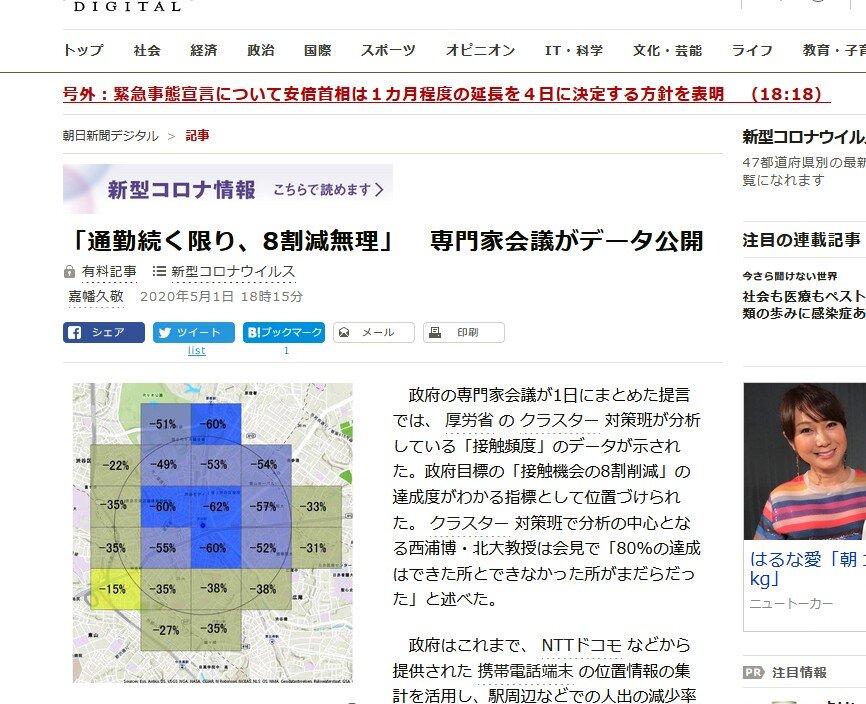Add a Hatena ブックマーク
866x704 pixels.
[284, 332]
